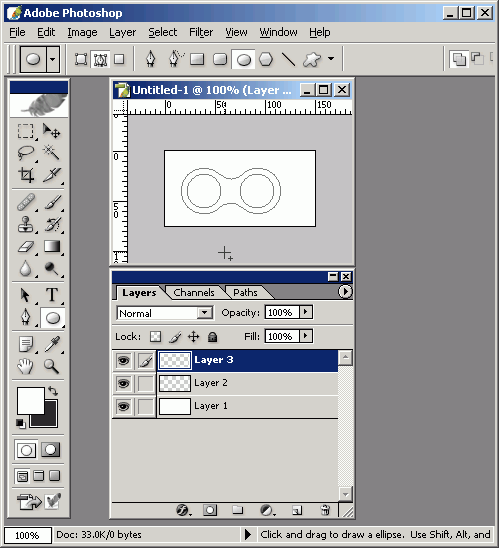Image resolution: width=499 pixels, height=548 pixels.
Task: Open the Filter menu
Action: click(201, 32)
